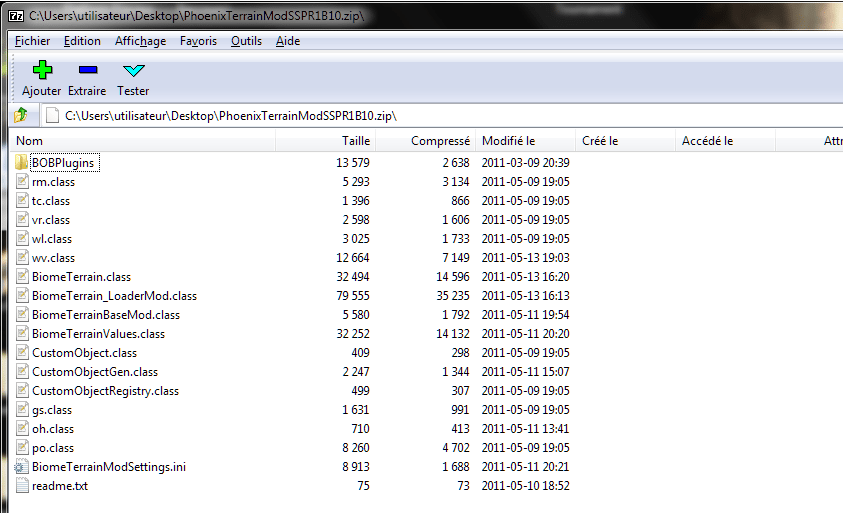
Task: Open the Affichage menu
Action: coord(140,41)
